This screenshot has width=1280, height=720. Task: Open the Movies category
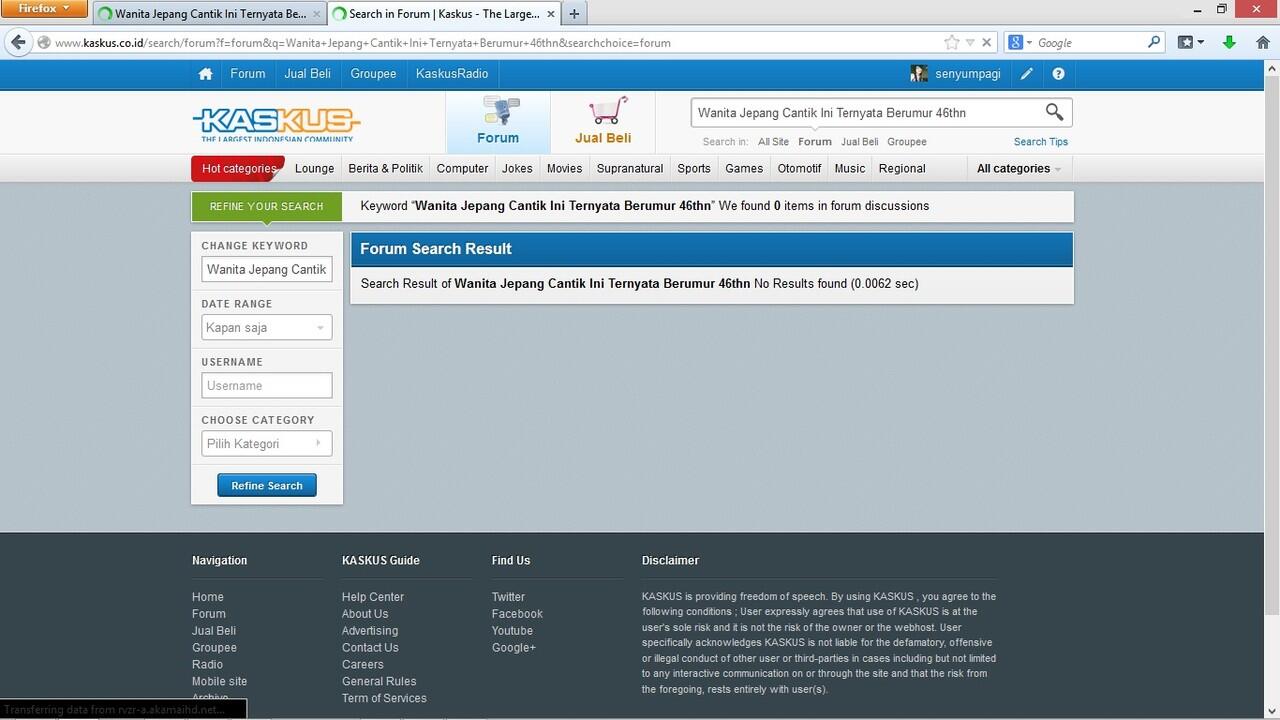click(564, 168)
